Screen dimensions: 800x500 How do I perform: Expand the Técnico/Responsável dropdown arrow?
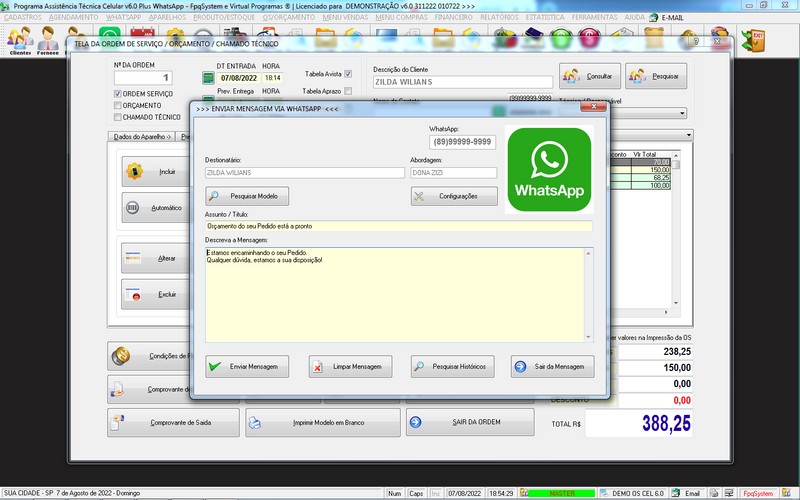pyautogui.click(x=682, y=113)
